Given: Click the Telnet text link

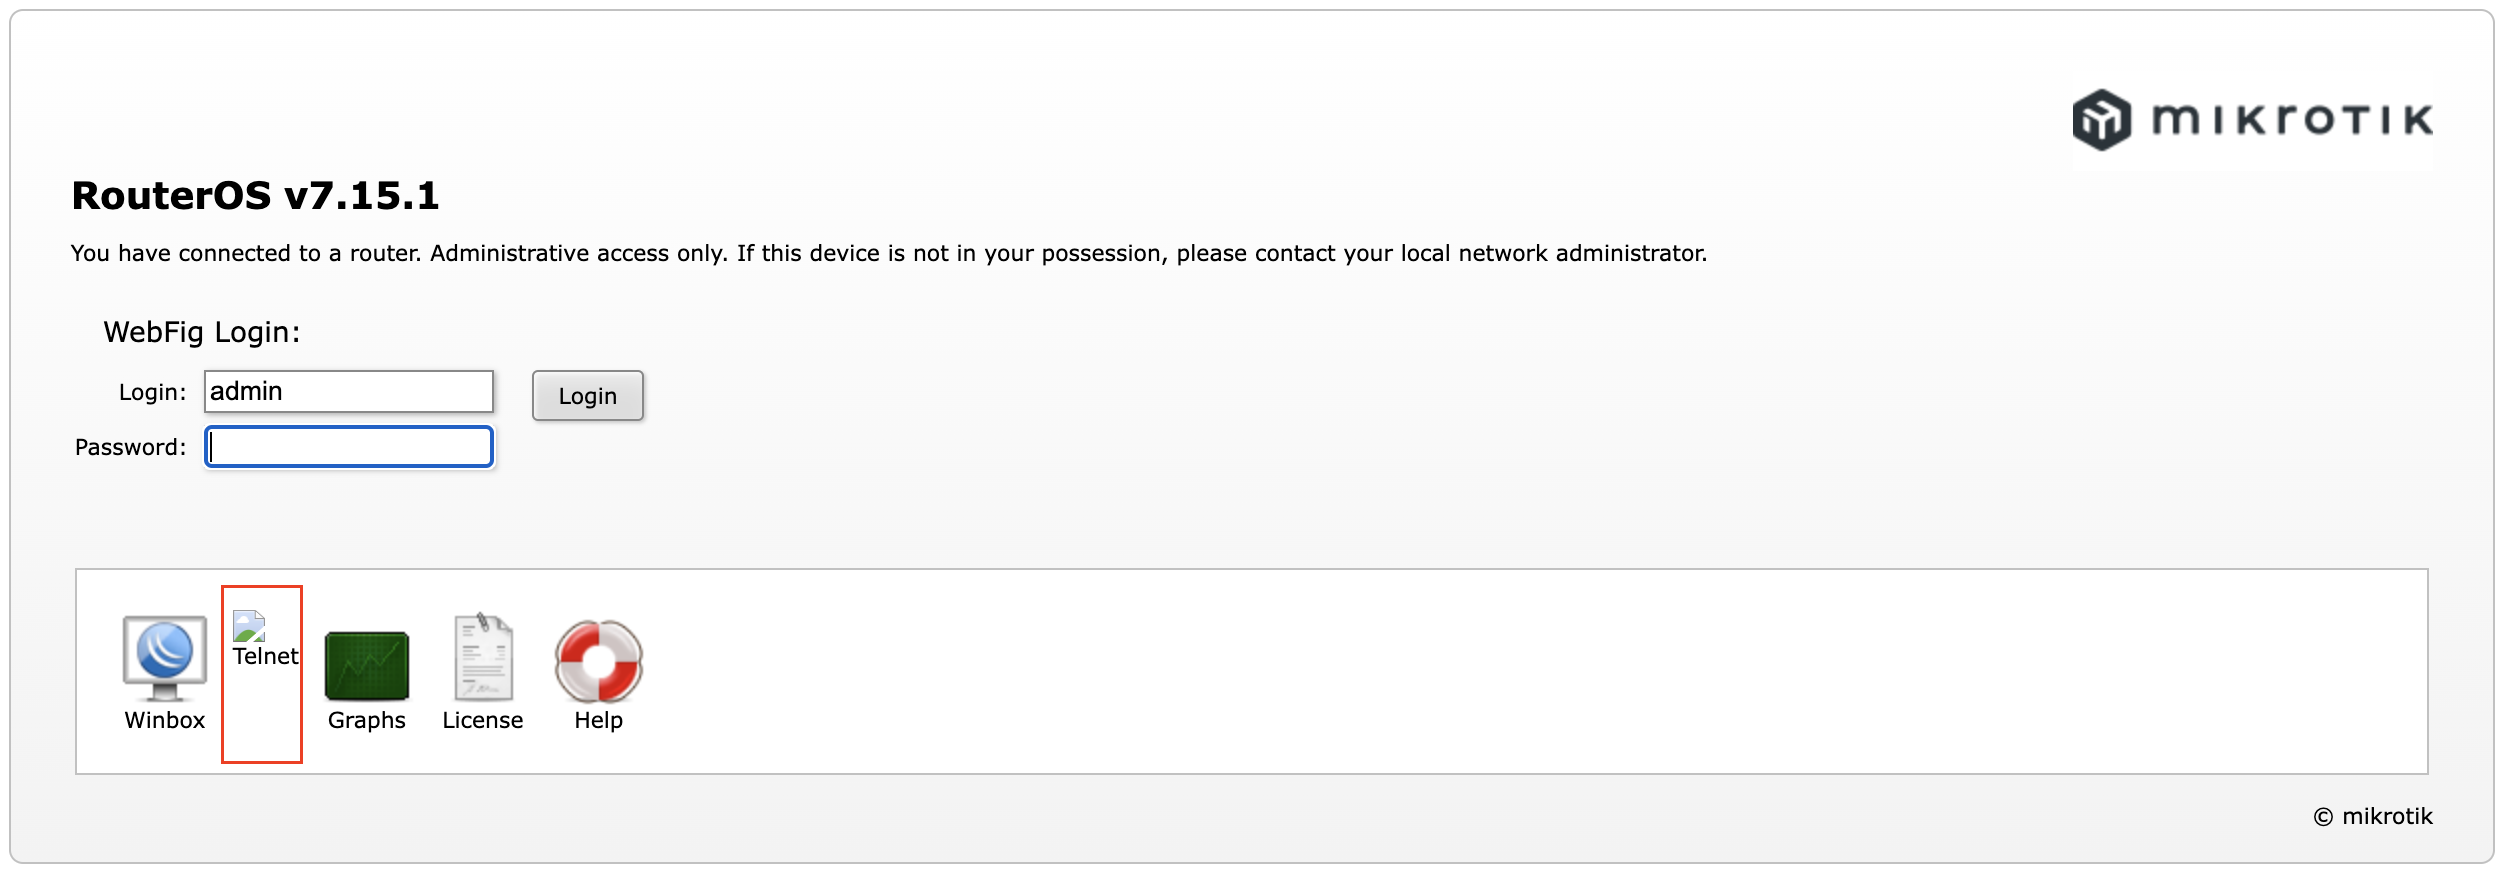Looking at the screenshot, I should (x=265, y=656).
